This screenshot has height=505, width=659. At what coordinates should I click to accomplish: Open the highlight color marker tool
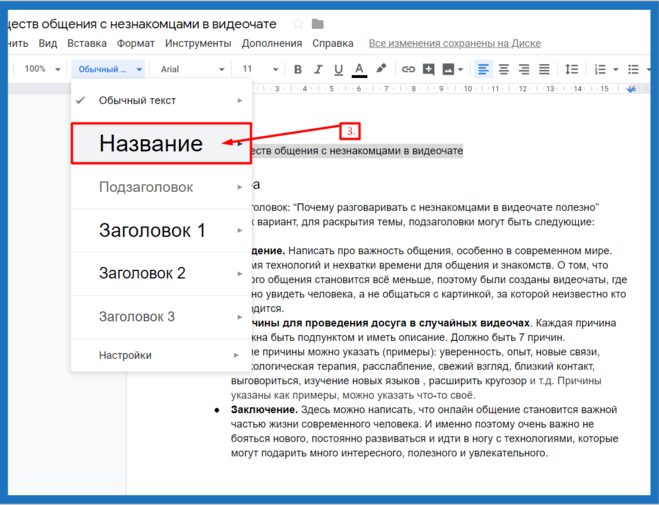pos(381,68)
